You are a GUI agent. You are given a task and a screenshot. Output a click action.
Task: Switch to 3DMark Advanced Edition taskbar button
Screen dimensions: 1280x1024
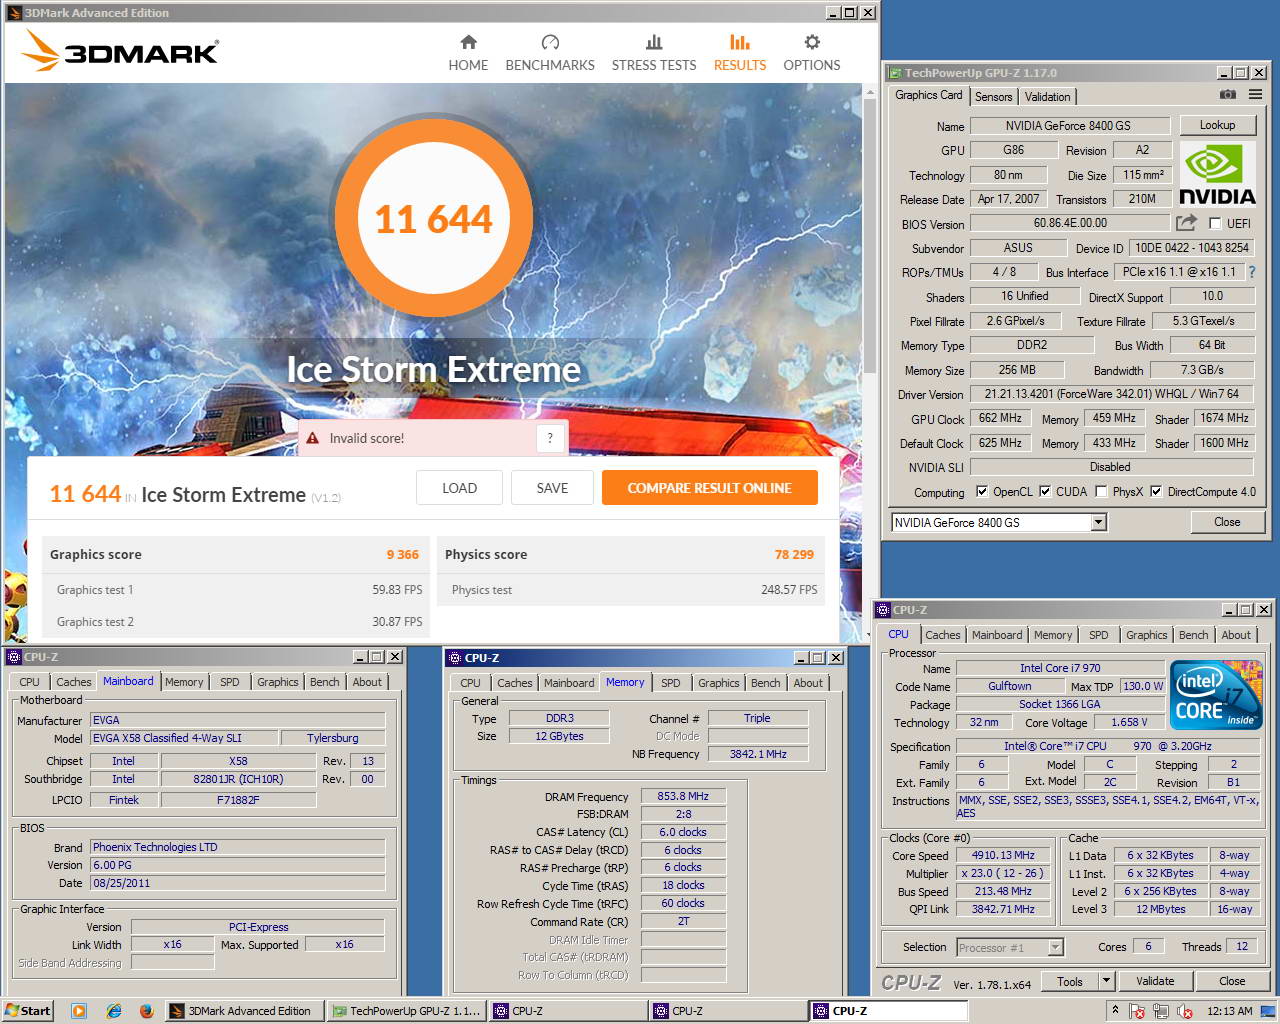pyautogui.click(x=244, y=1011)
